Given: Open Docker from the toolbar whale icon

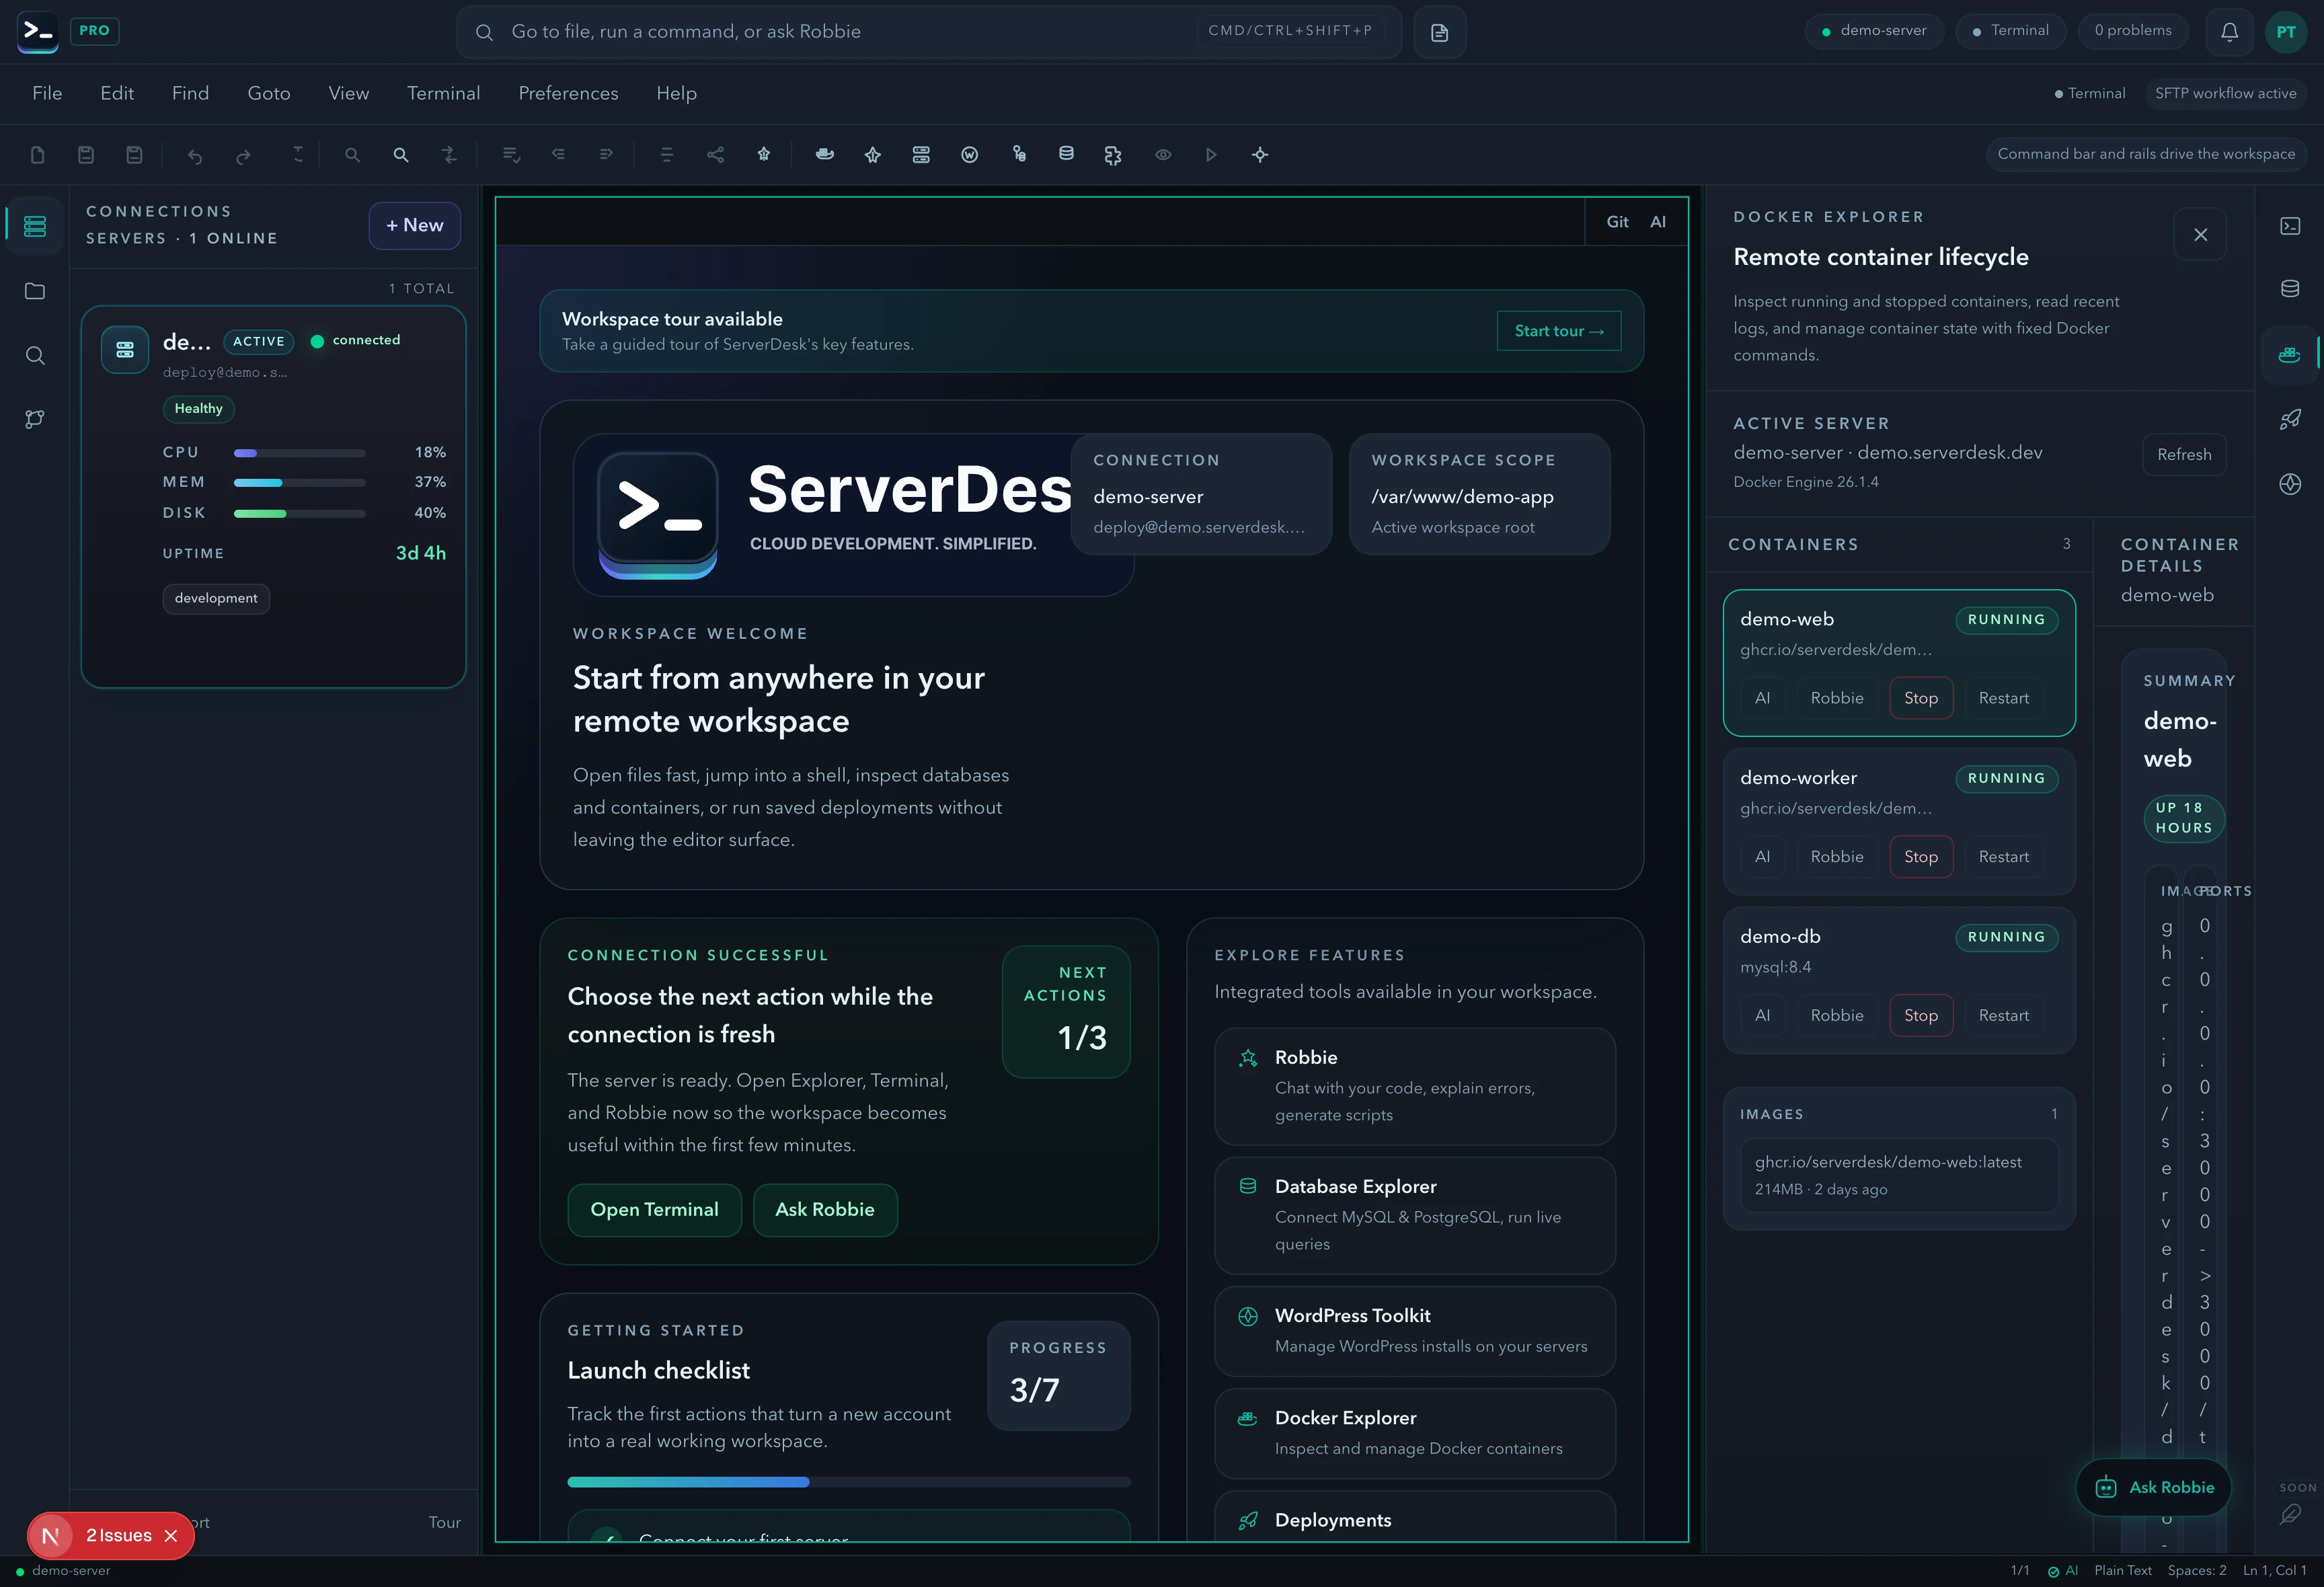Looking at the screenshot, I should pos(825,155).
